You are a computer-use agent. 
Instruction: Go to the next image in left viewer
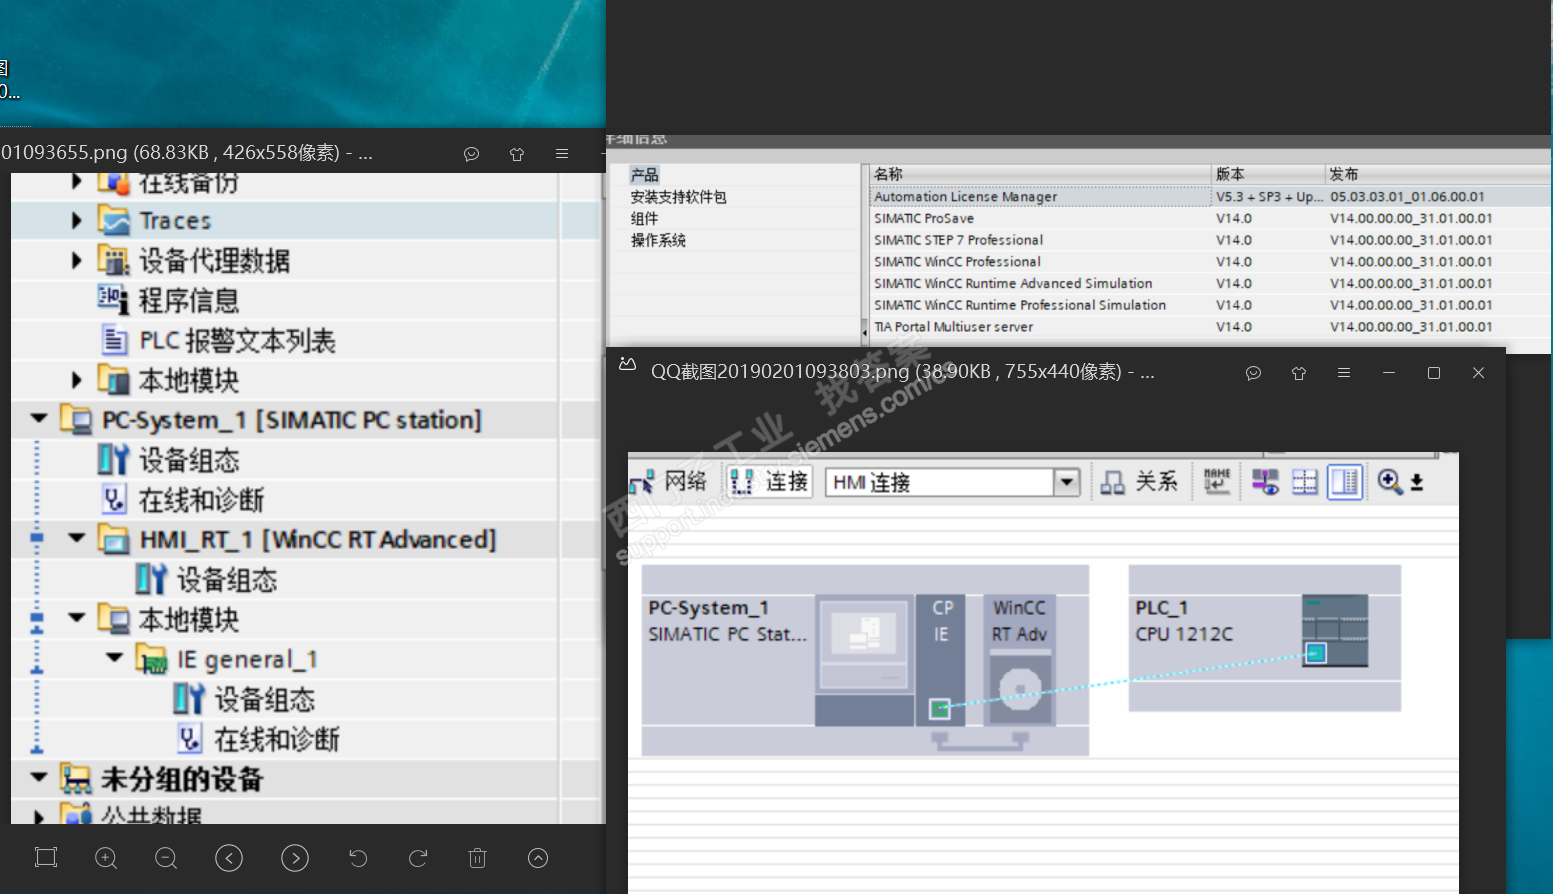[x=295, y=858]
